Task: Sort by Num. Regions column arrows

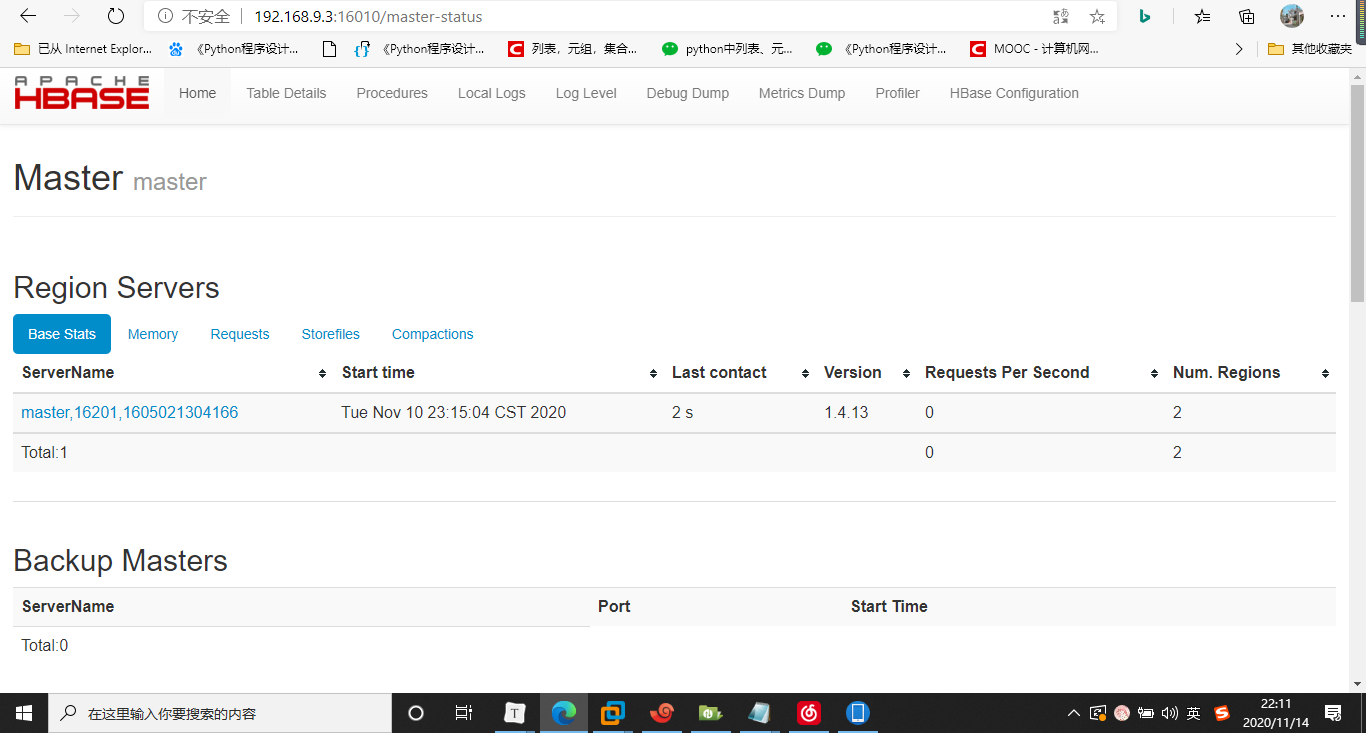Action: pyautogui.click(x=1325, y=373)
